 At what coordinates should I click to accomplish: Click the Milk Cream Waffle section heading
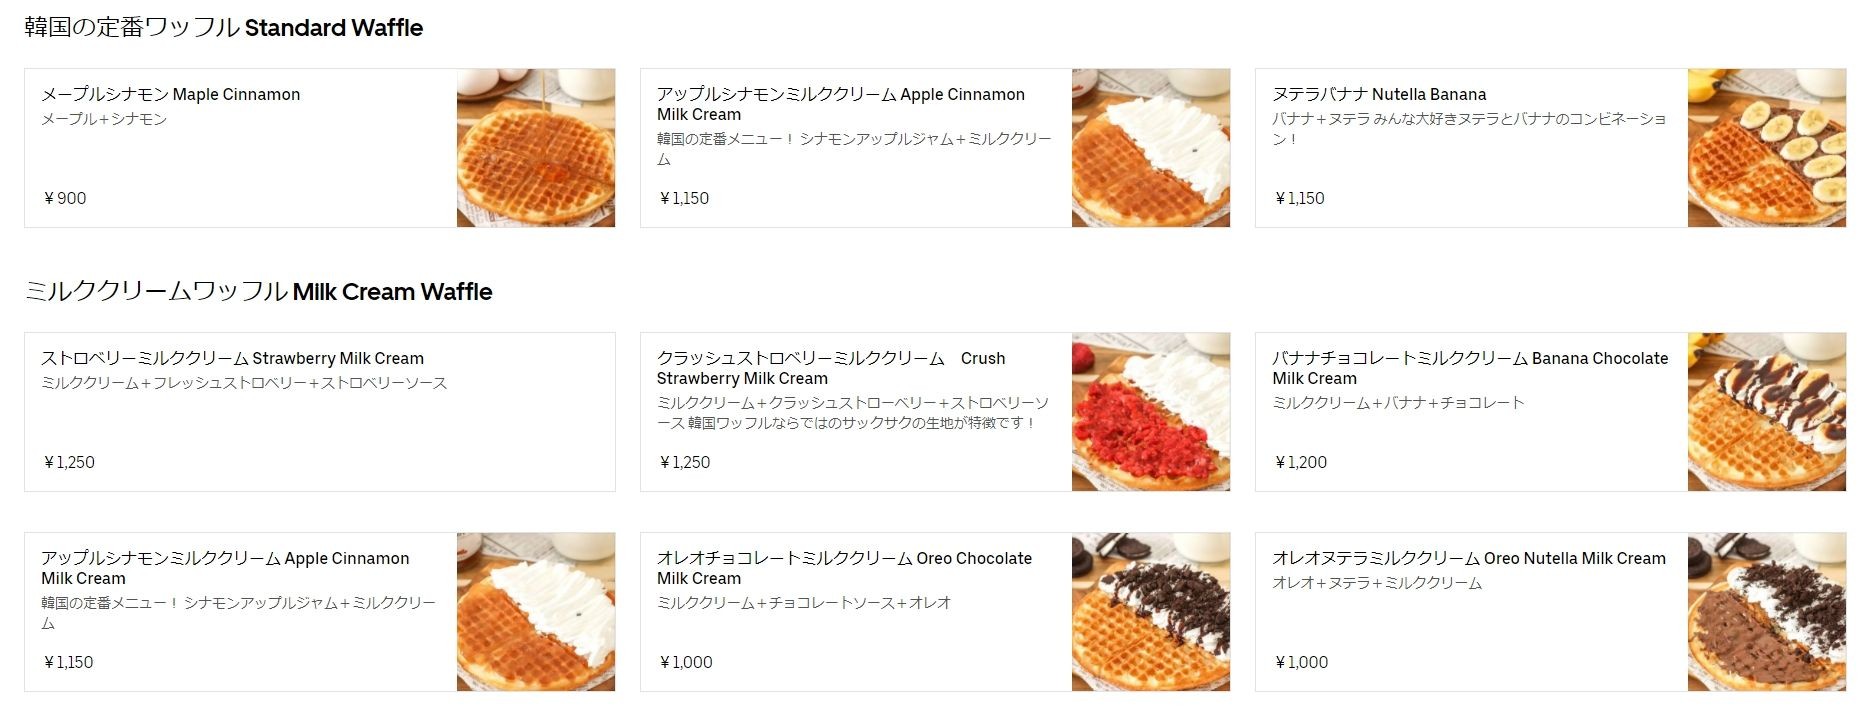(x=258, y=292)
